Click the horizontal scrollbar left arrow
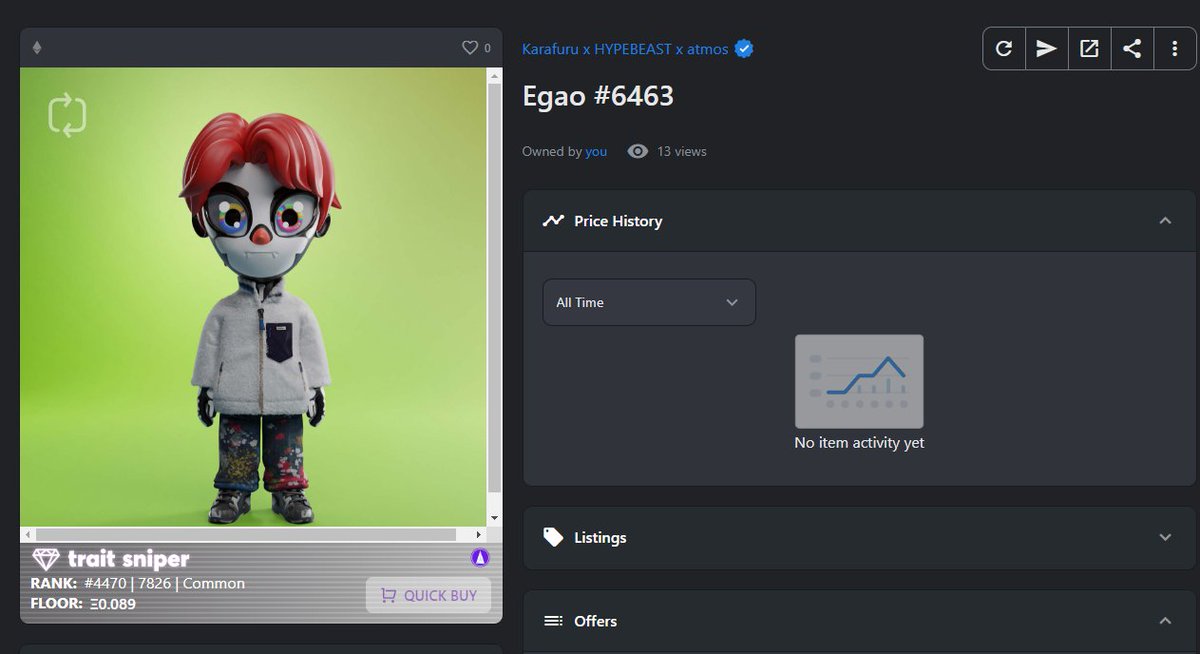Image resolution: width=1200 pixels, height=654 pixels. point(28,534)
